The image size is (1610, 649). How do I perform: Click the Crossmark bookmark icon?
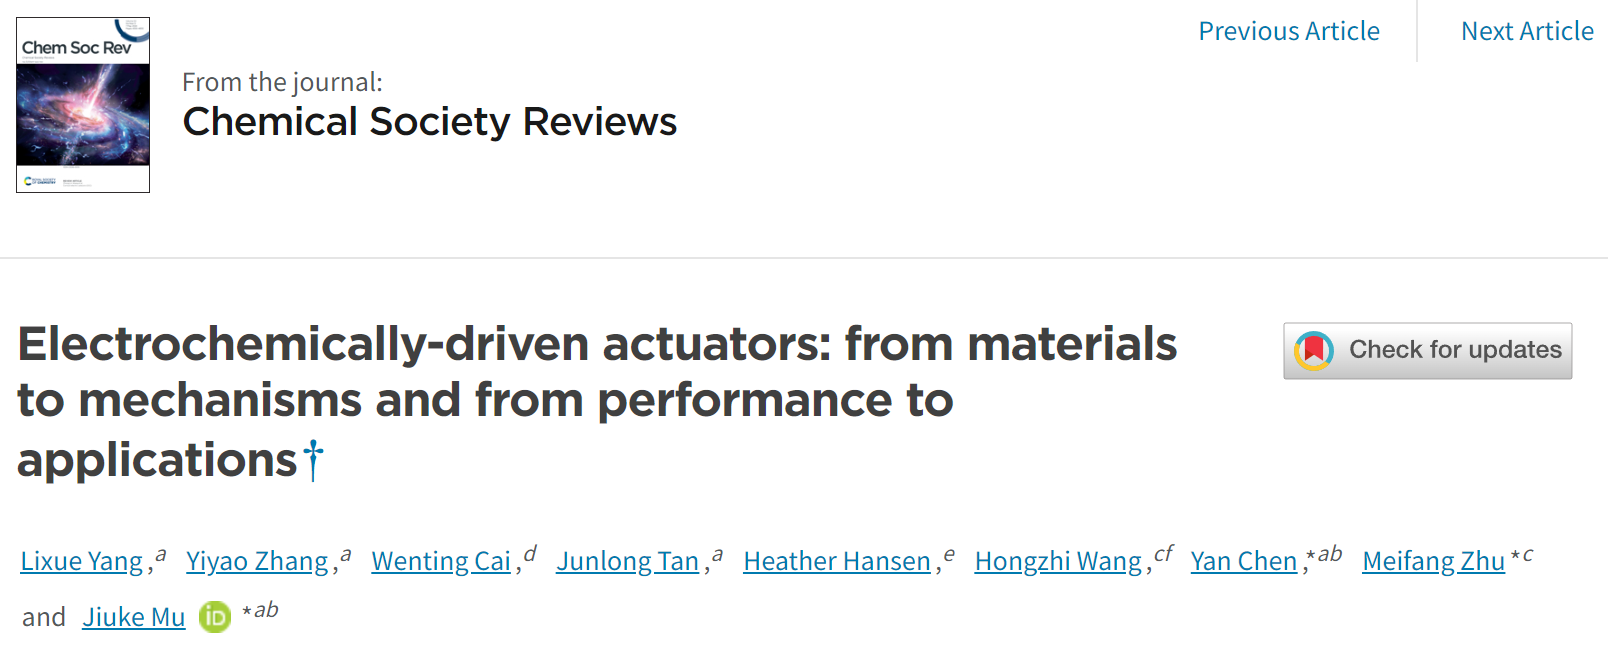coord(1314,351)
